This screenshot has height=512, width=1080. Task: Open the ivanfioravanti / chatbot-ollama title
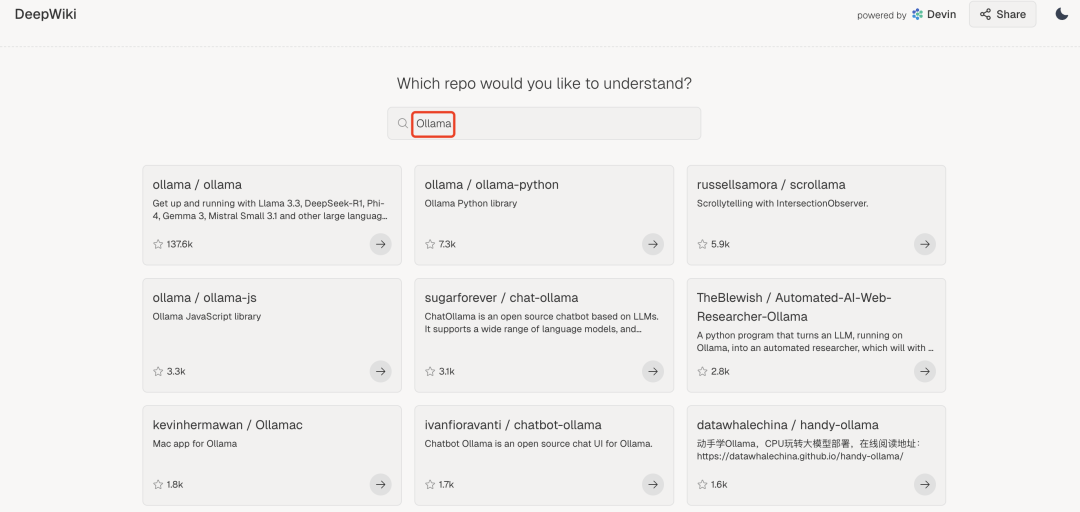click(x=513, y=424)
